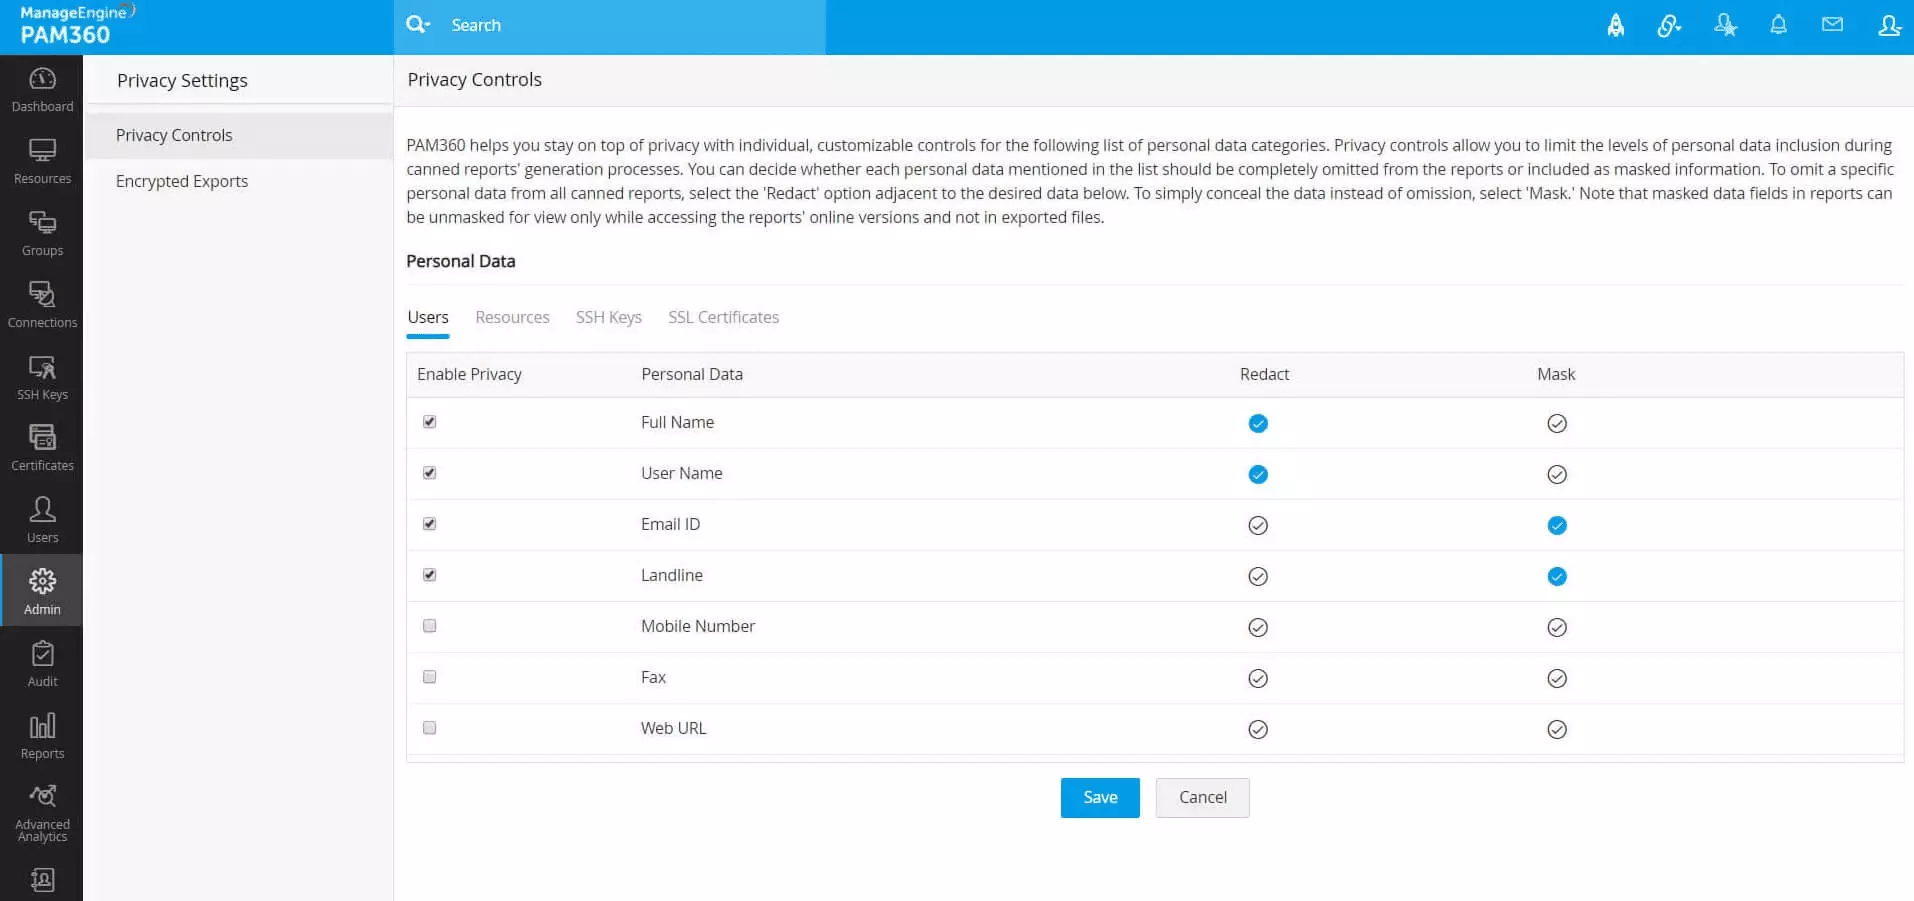Choose Mask for User Name
This screenshot has height=901, width=1914.
(1556, 474)
